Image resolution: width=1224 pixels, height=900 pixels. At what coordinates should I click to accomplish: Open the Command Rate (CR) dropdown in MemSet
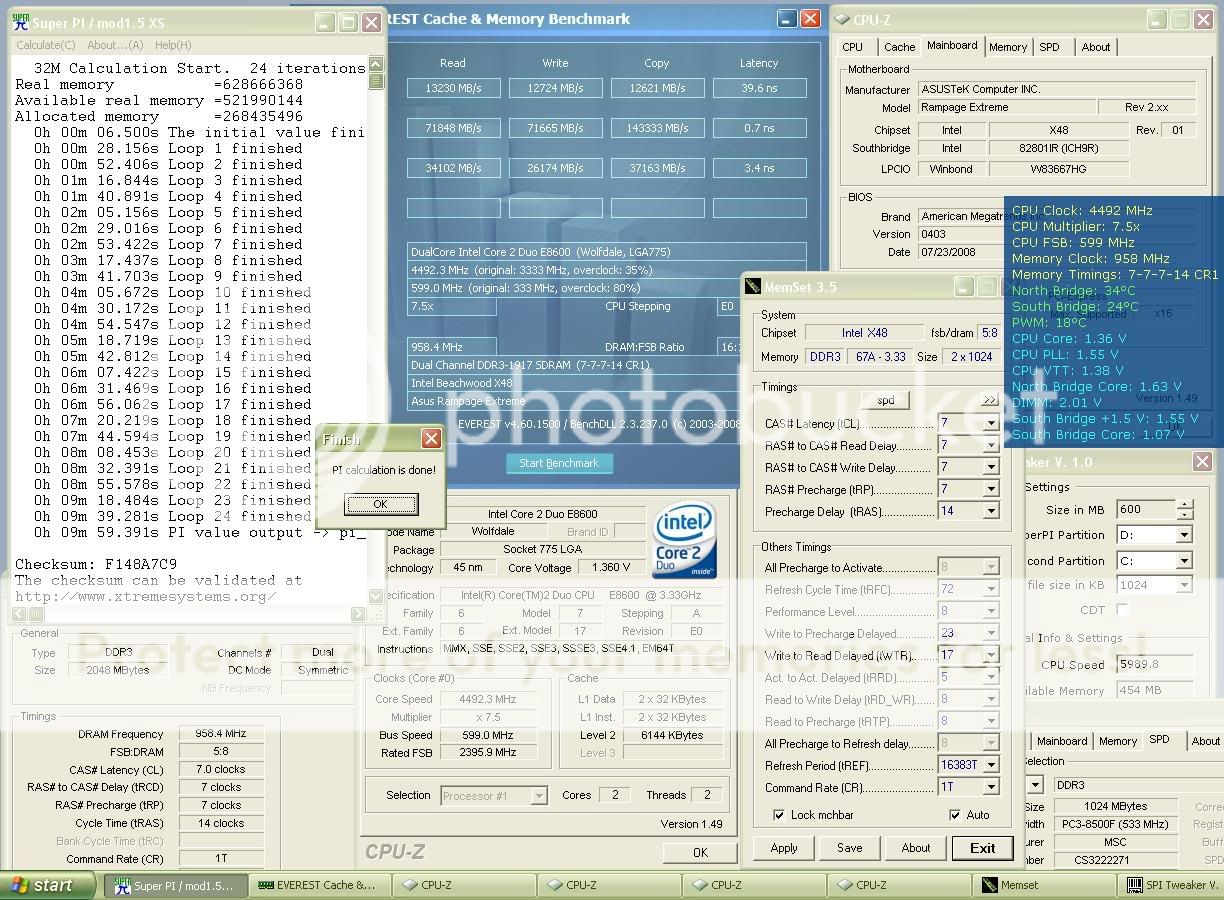[x=990, y=787]
